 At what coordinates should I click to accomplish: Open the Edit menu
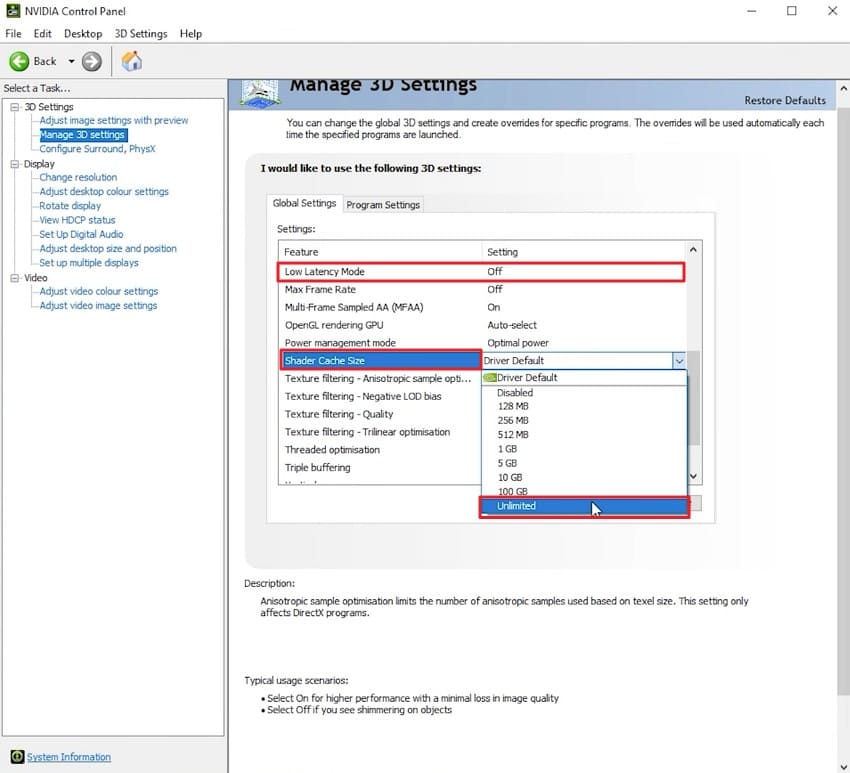coord(42,34)
